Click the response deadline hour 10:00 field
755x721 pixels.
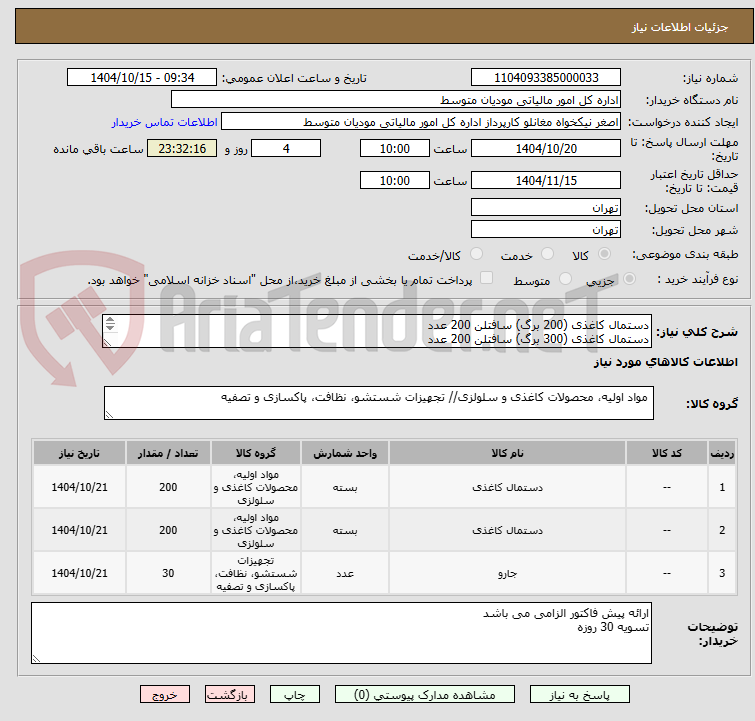pos(394,148)
